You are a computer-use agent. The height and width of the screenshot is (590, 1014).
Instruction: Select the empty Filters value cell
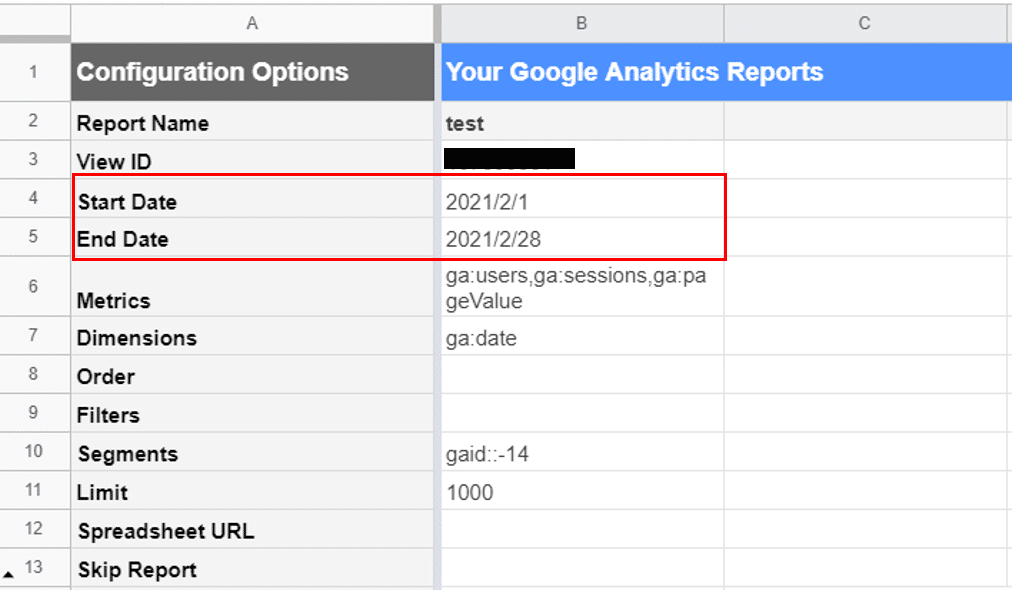pos(581,415)
